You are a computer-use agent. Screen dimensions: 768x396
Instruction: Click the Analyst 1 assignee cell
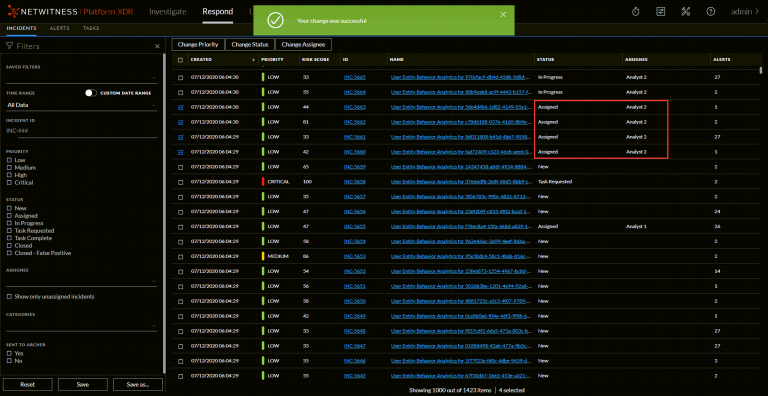click(636, 227)
